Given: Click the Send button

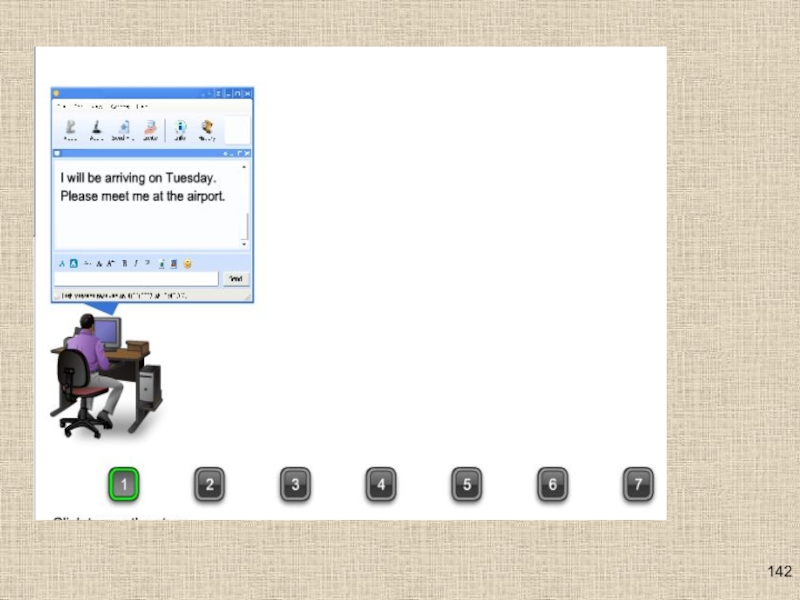Looking at the screenshot, I should tap(236, 279).
